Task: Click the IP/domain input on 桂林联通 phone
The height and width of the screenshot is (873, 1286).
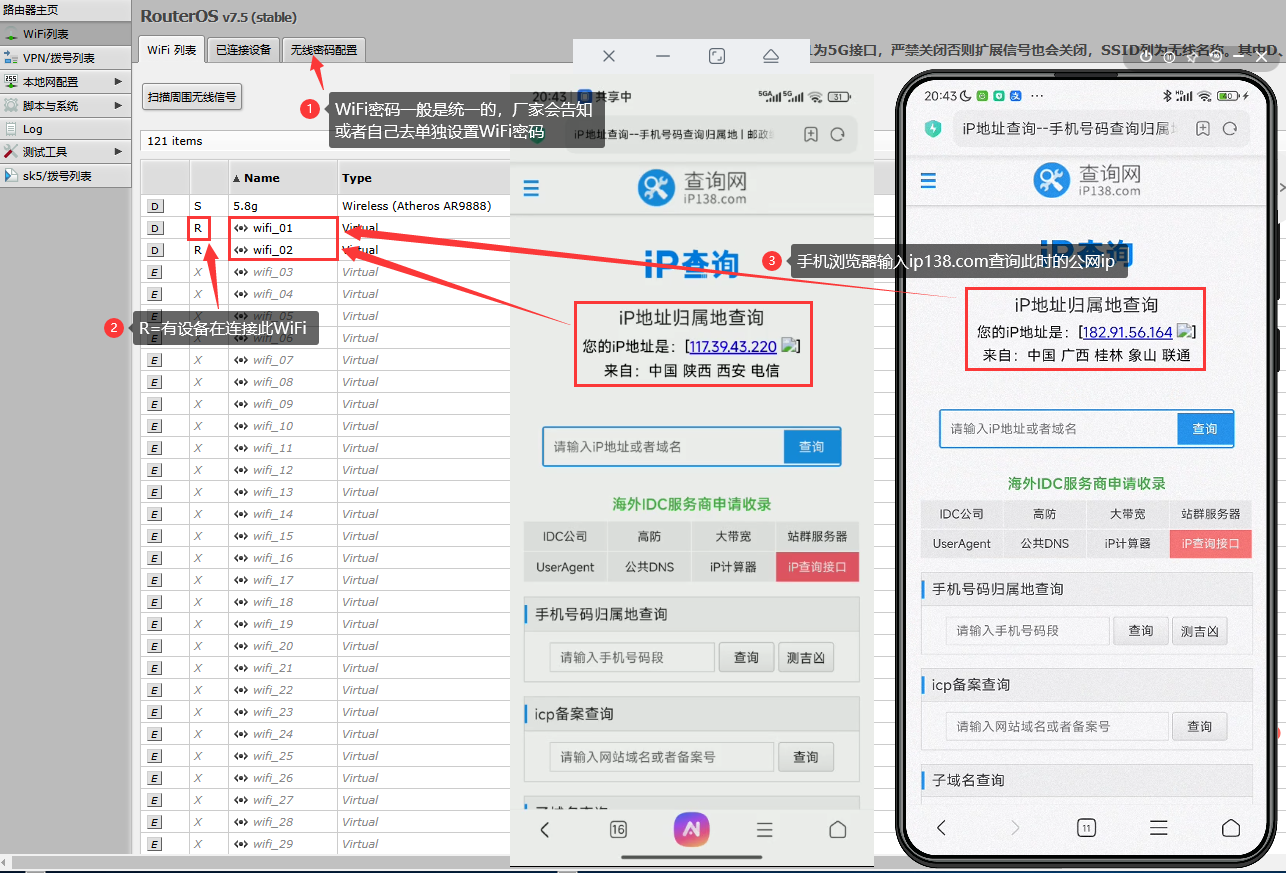Action: (x=1059, y=428)
